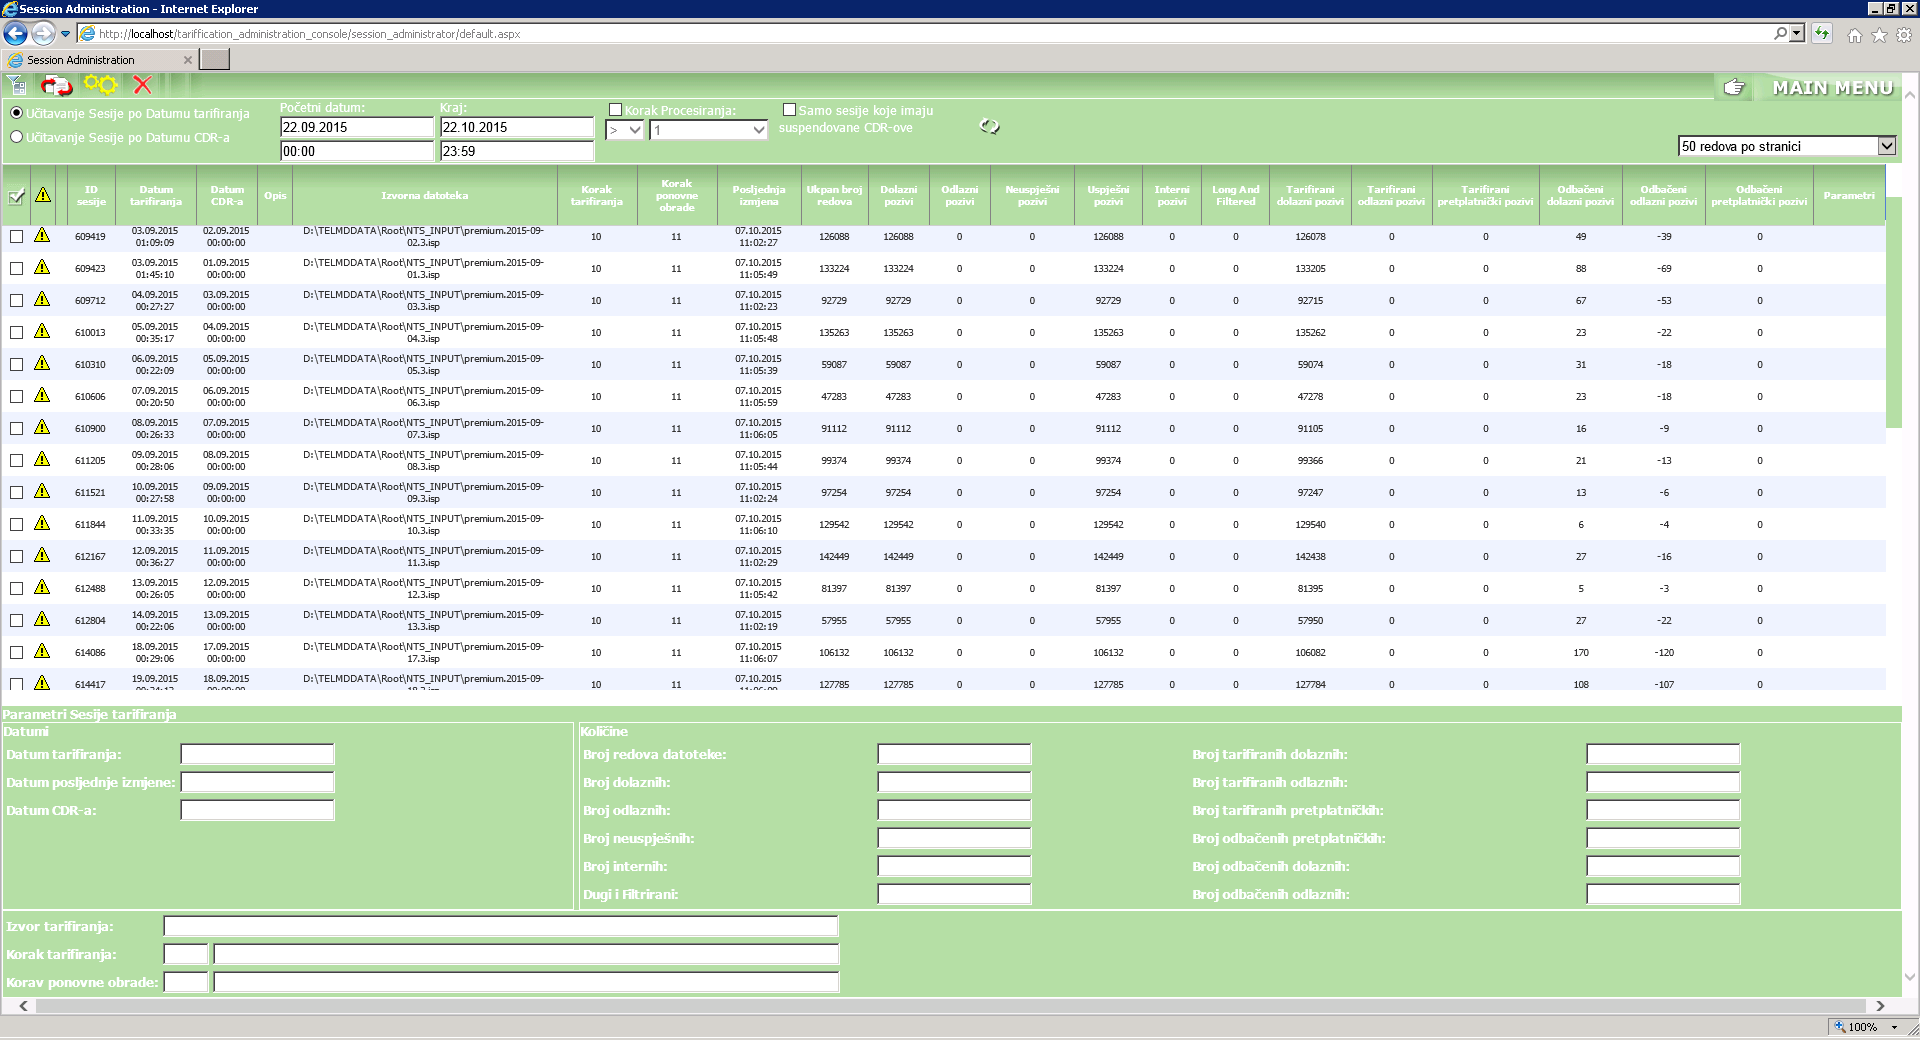Open the browser tools gear icon
The width and height of the screenshot is (1920, 1040).
click(x=1904, y=35)
